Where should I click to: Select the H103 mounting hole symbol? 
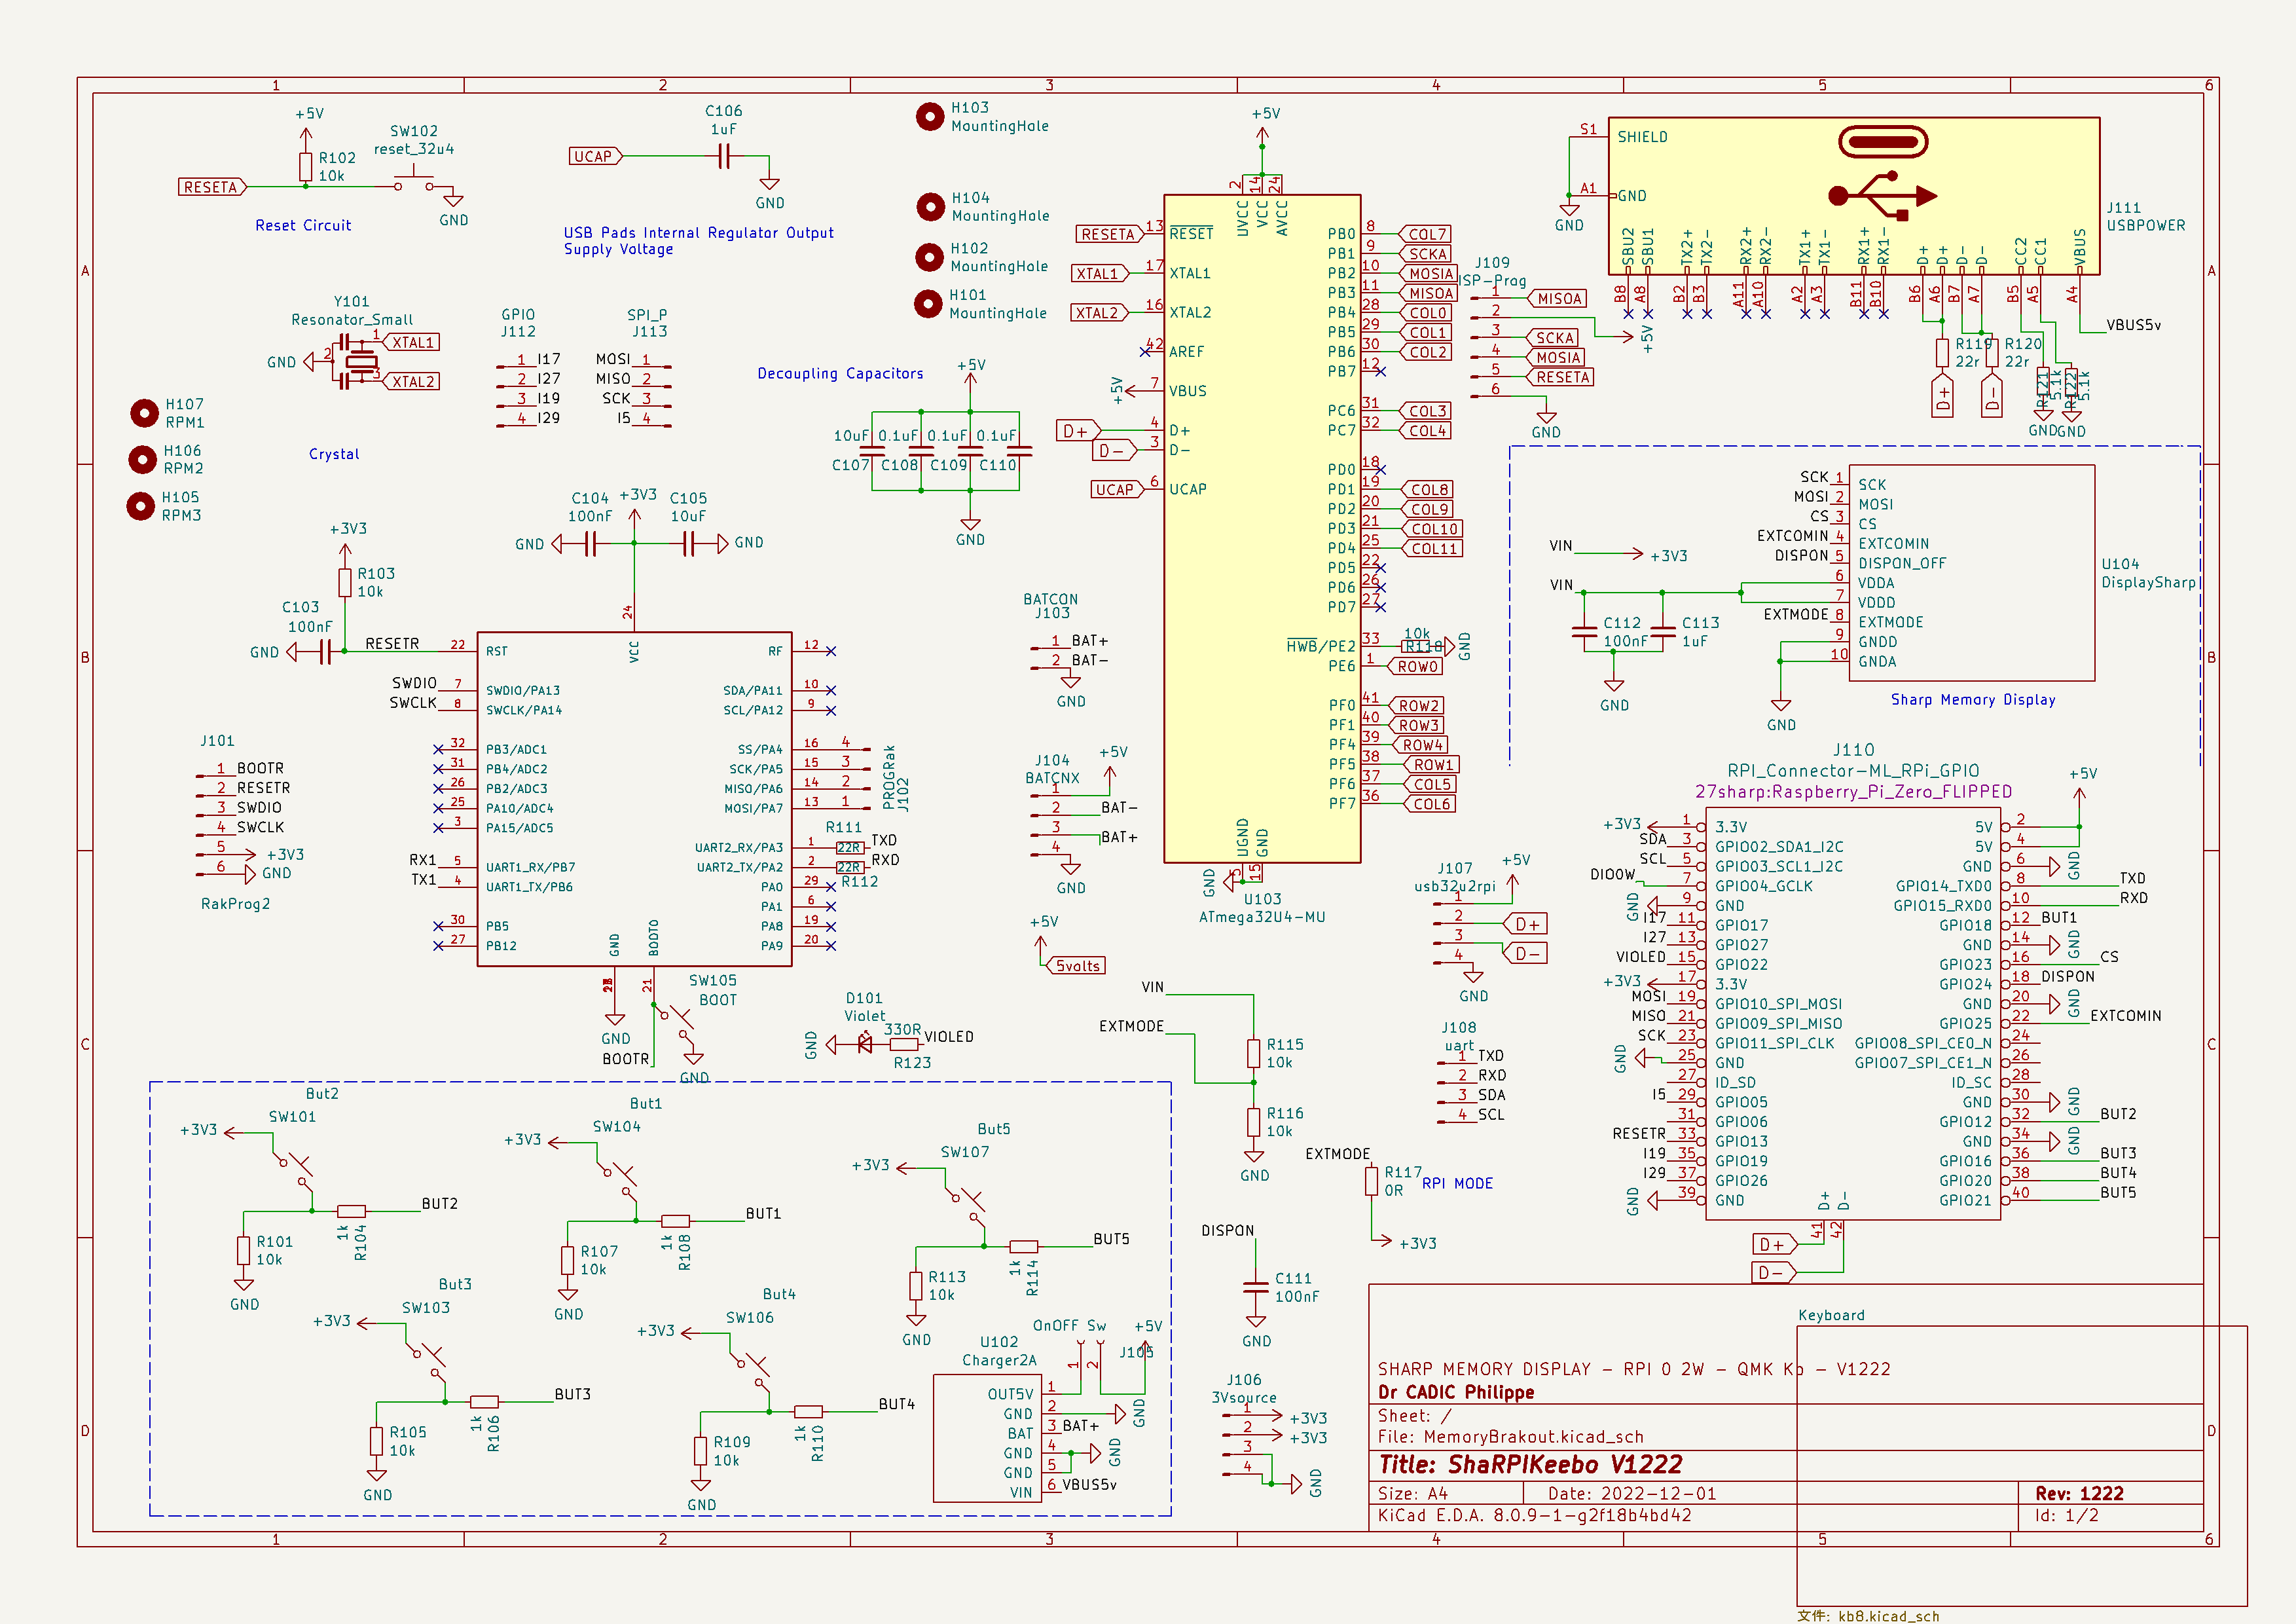930,117
